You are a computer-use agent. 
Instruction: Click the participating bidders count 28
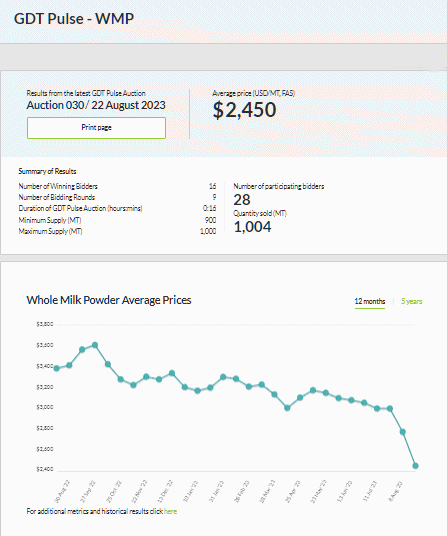242,200
